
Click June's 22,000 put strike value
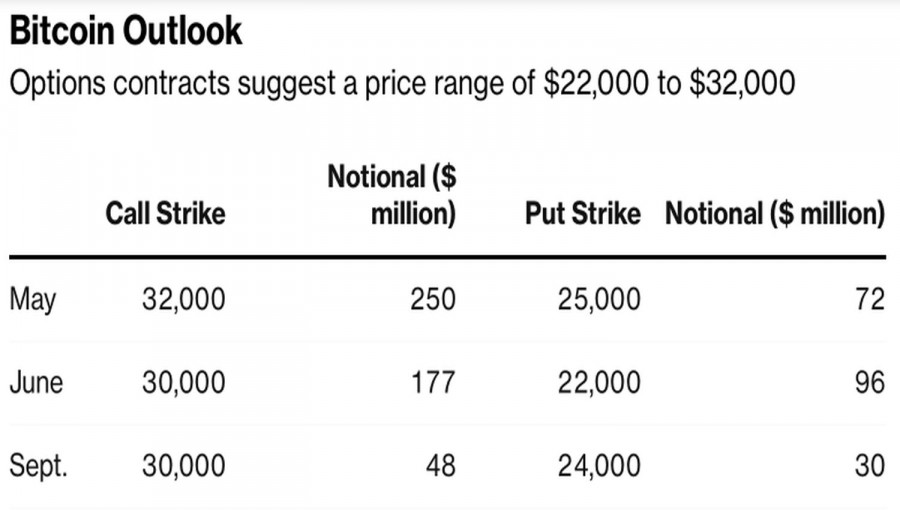click(599, 382)
